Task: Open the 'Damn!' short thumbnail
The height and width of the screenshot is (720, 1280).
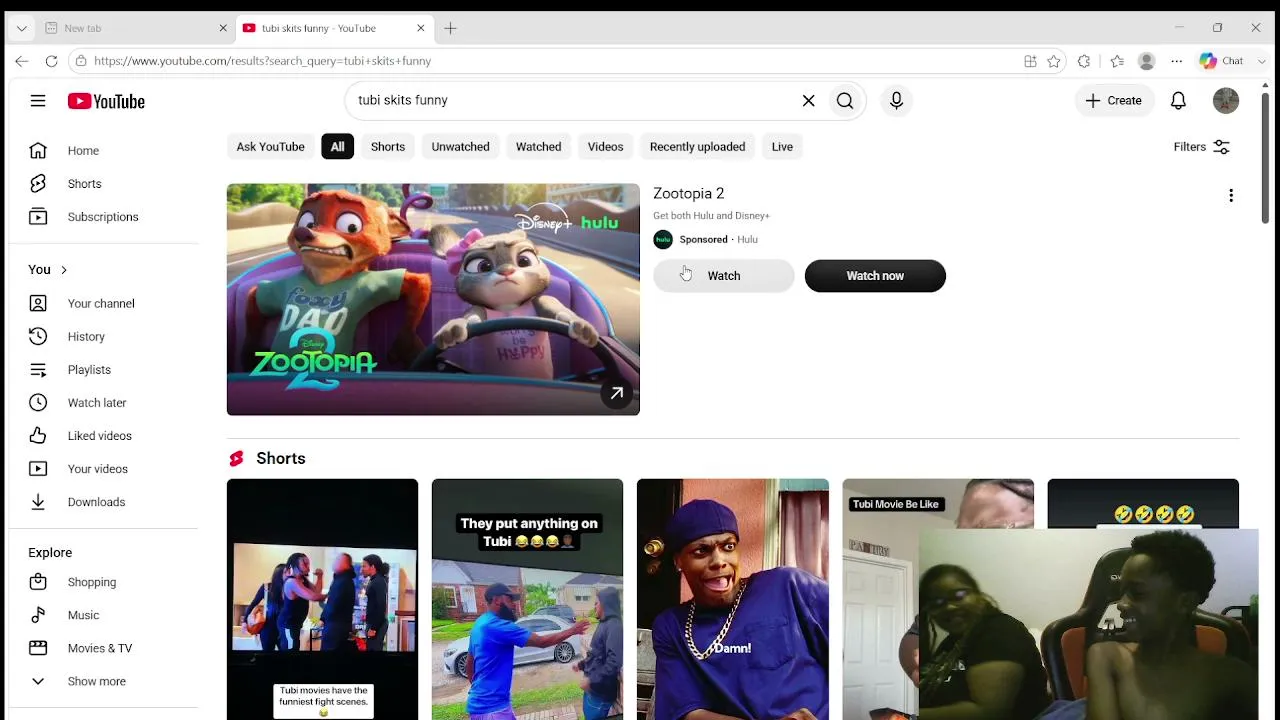Action: (733, 599)
